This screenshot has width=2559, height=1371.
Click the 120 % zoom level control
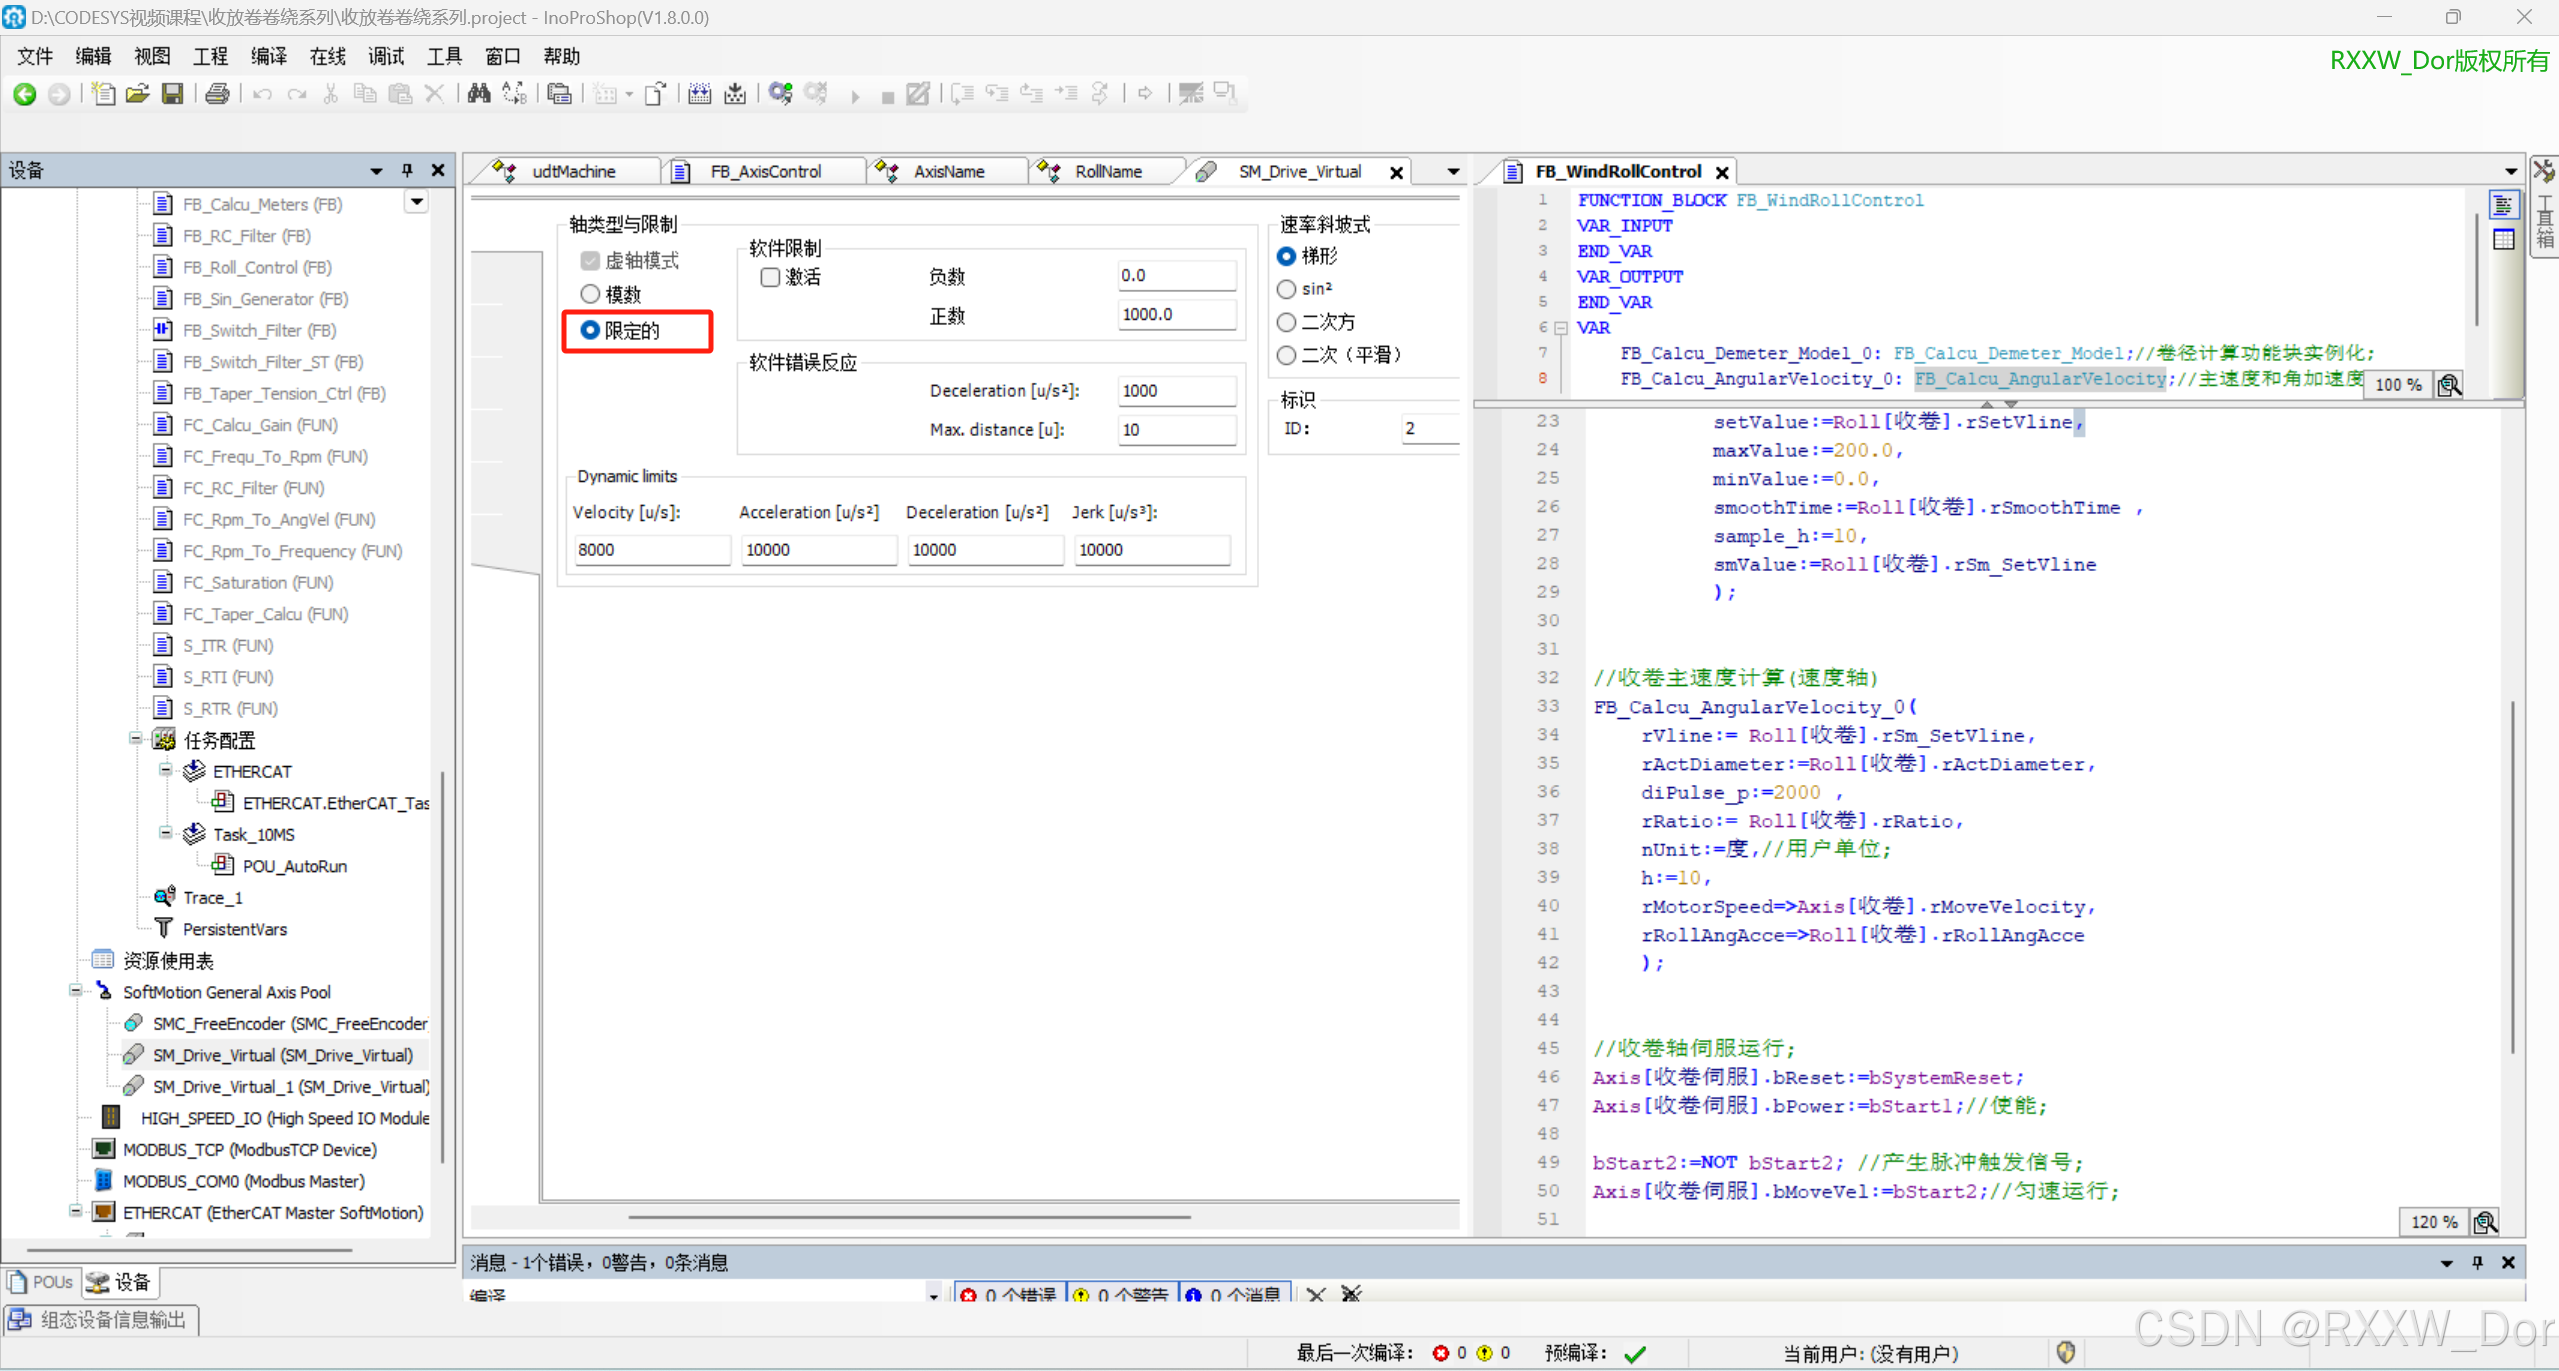2433,1221
